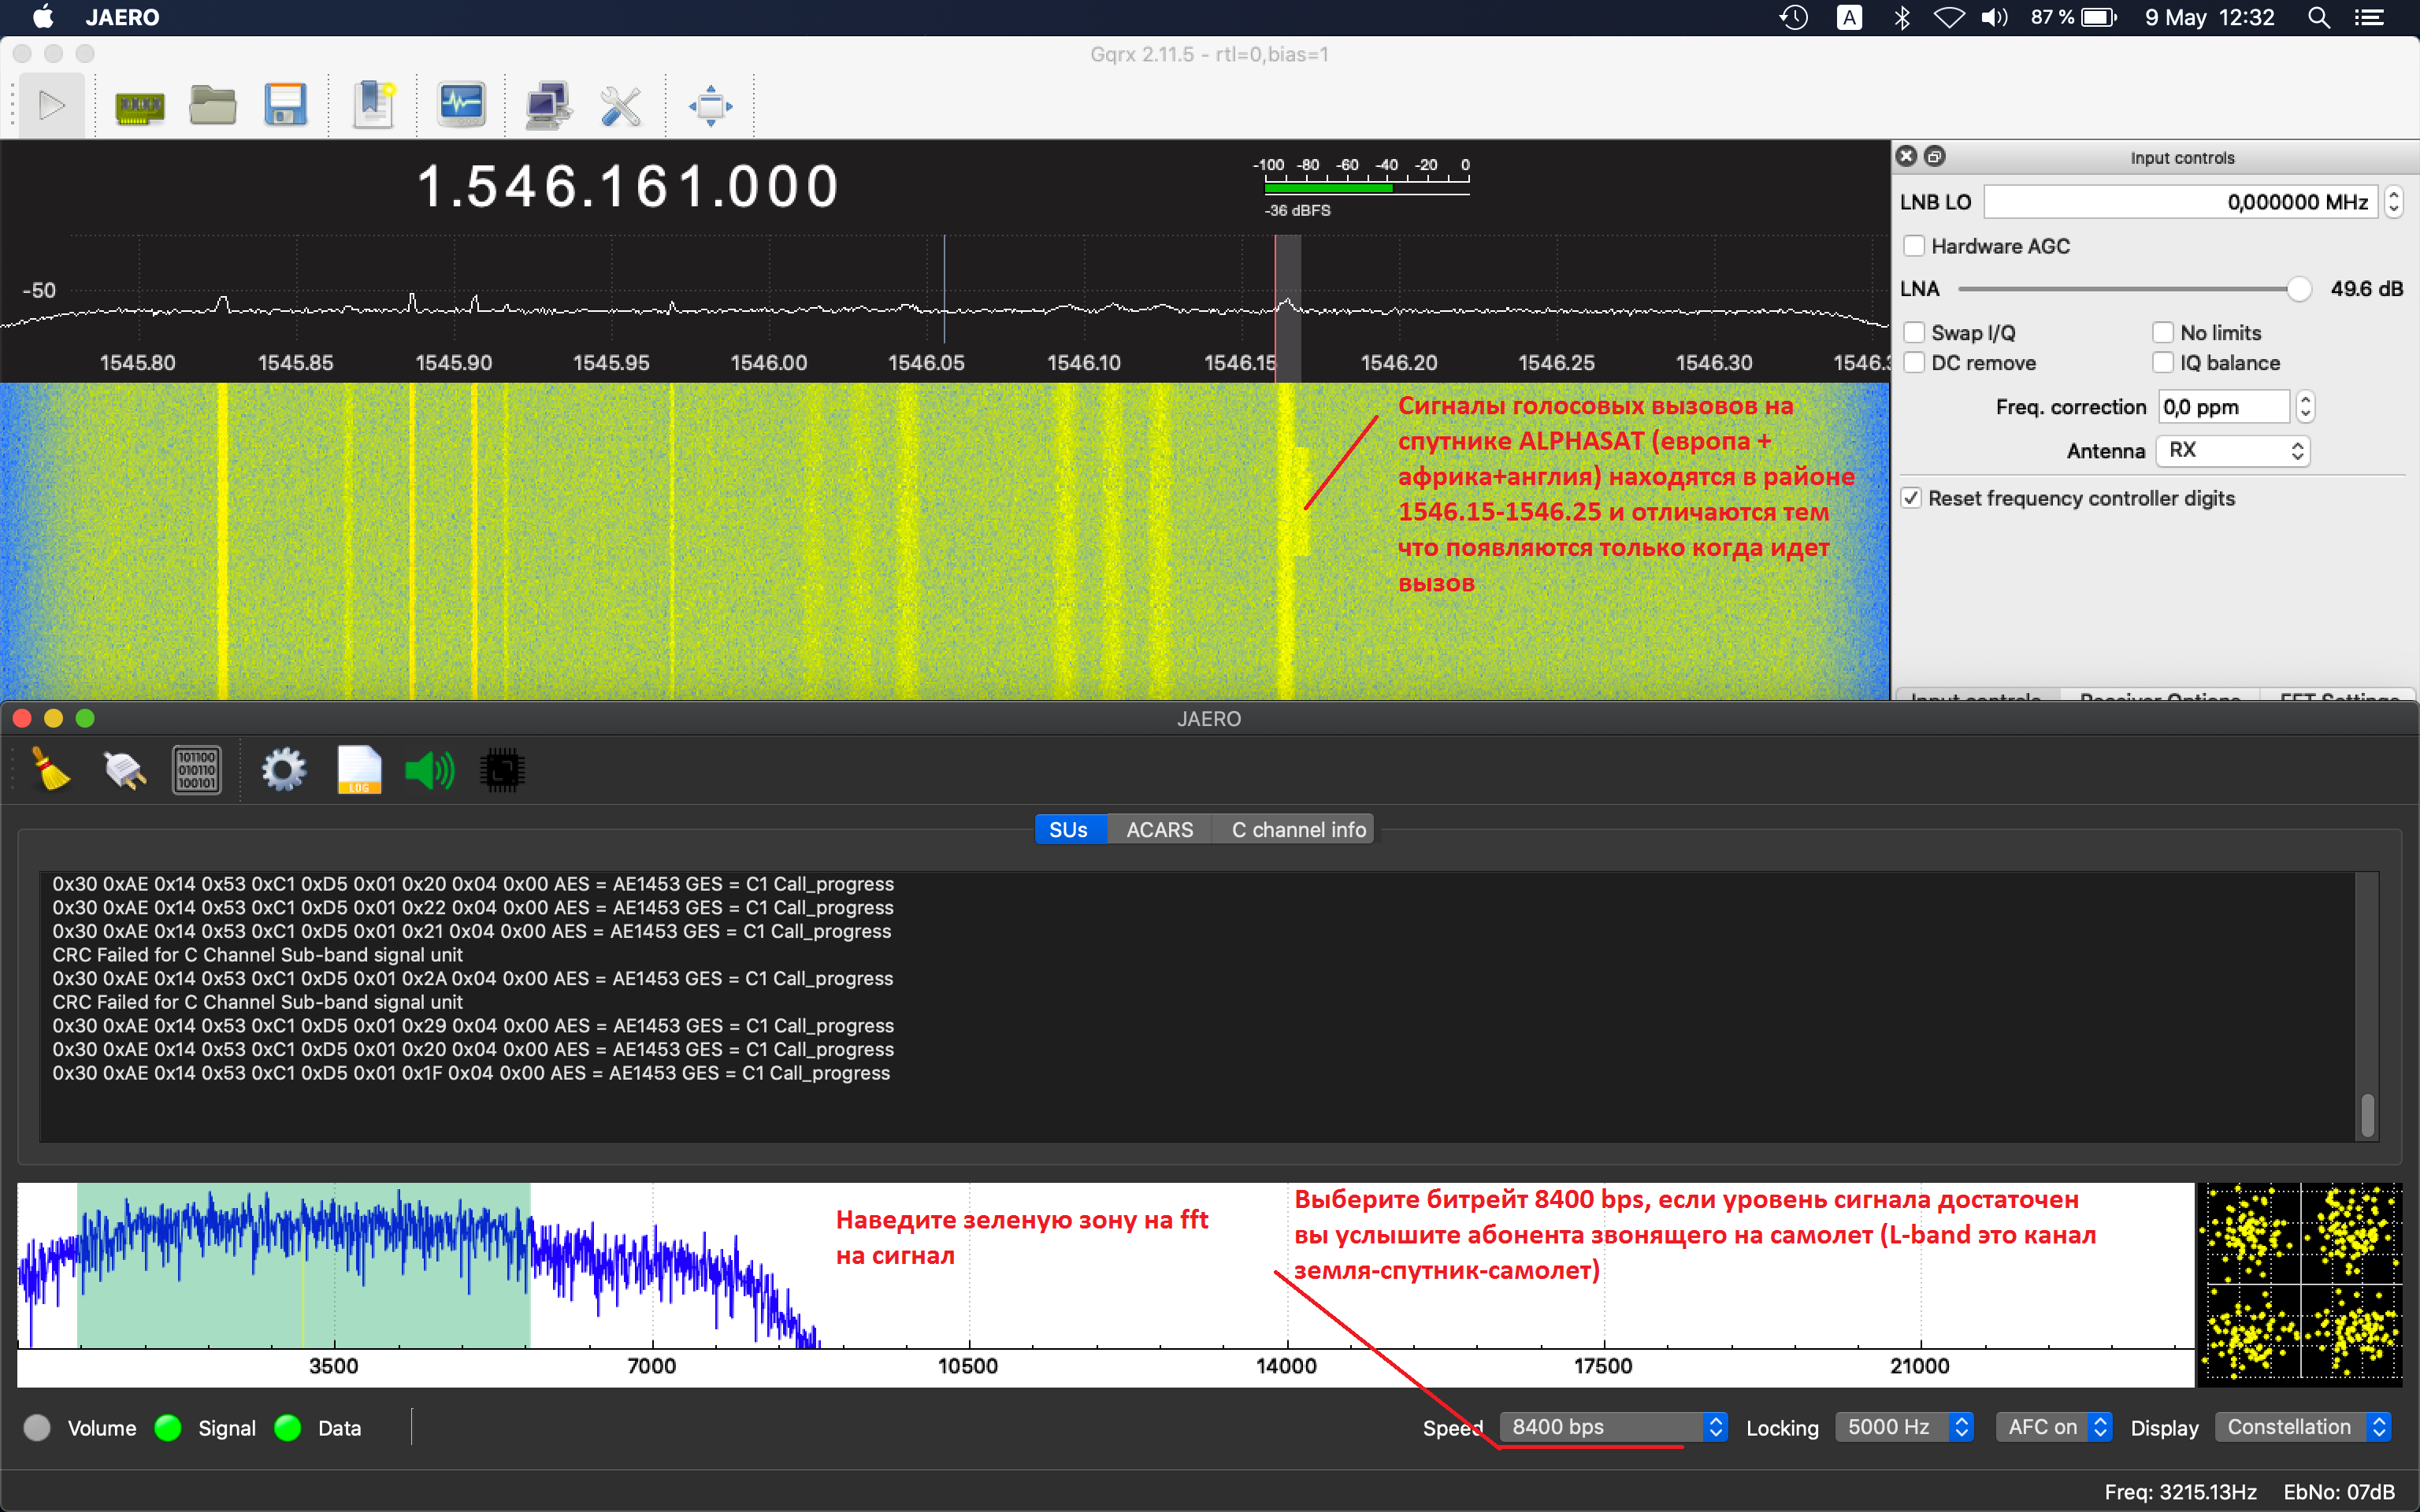Check the DC remove option
This screenshot has height=1512, width=2420.
point(1914,363)
